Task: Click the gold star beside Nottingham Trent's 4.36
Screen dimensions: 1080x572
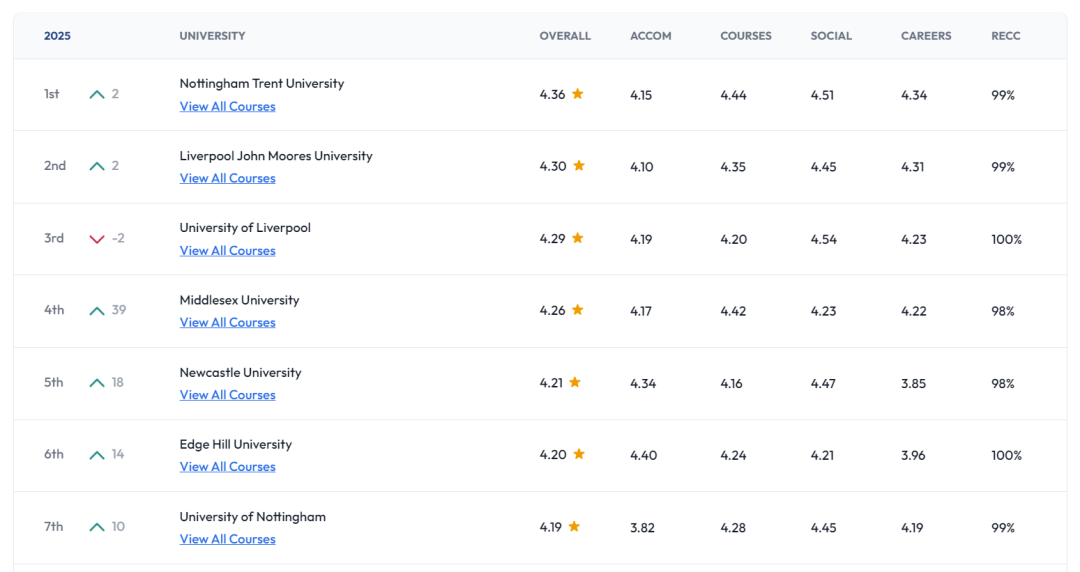Action: pos(578,94)
